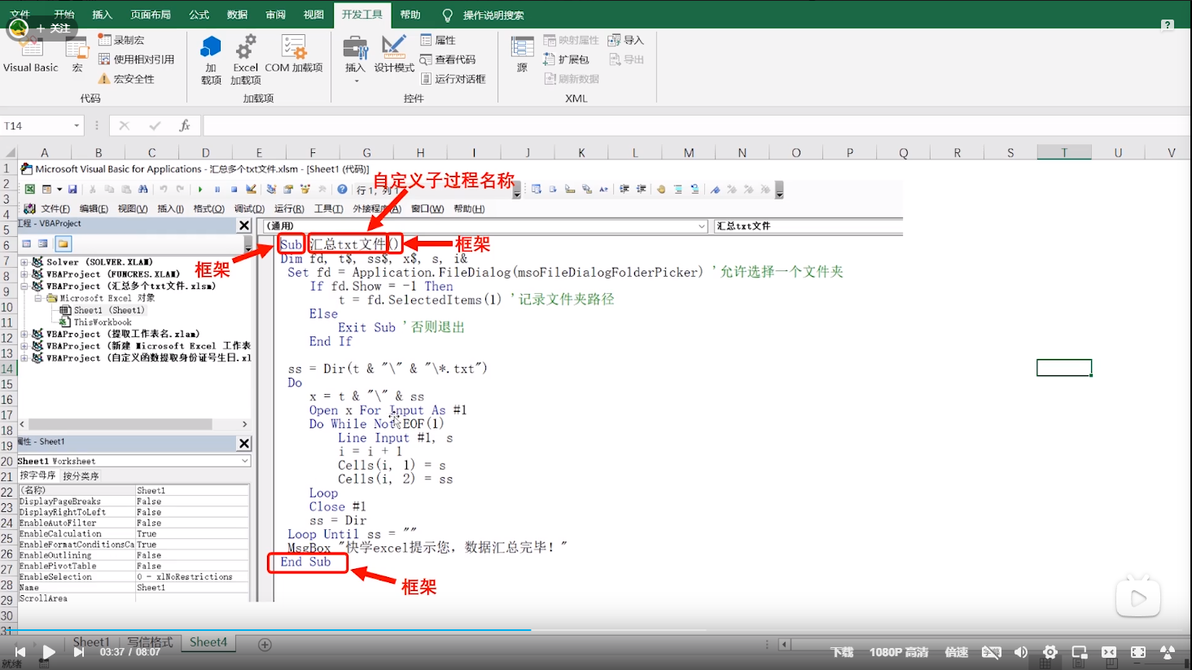This screenshot has width=1192, height=670.
Task: Toggle 使用相对引用 recording option
Action: tap(136, 59)
